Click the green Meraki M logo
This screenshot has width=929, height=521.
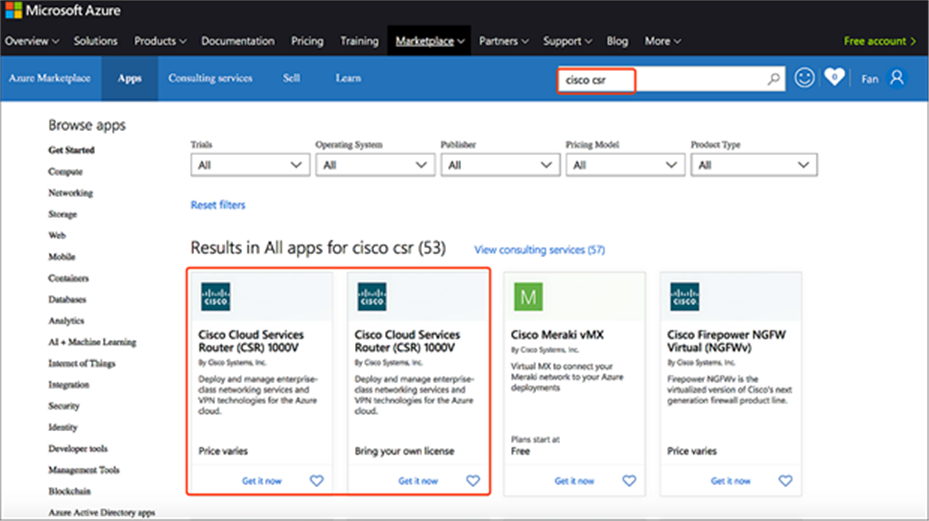click(x=528, y=296)
